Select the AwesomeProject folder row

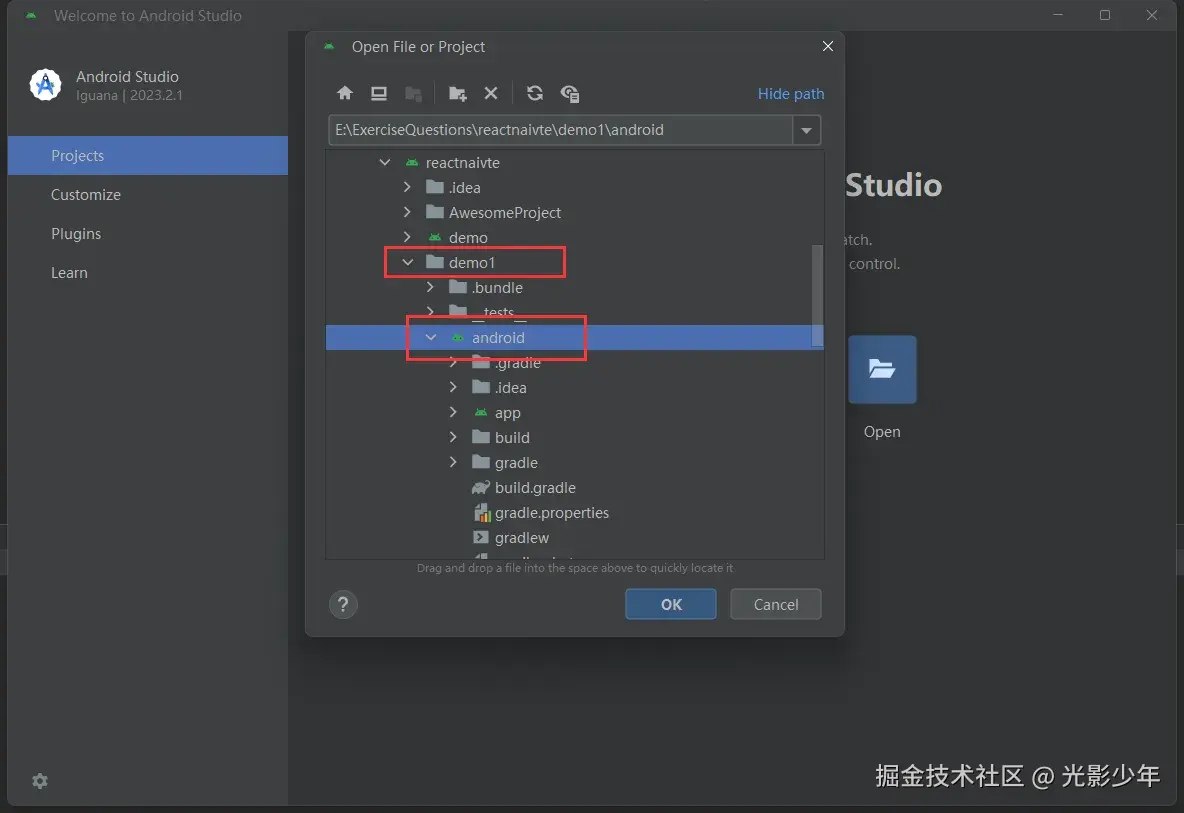click(574, 212)
